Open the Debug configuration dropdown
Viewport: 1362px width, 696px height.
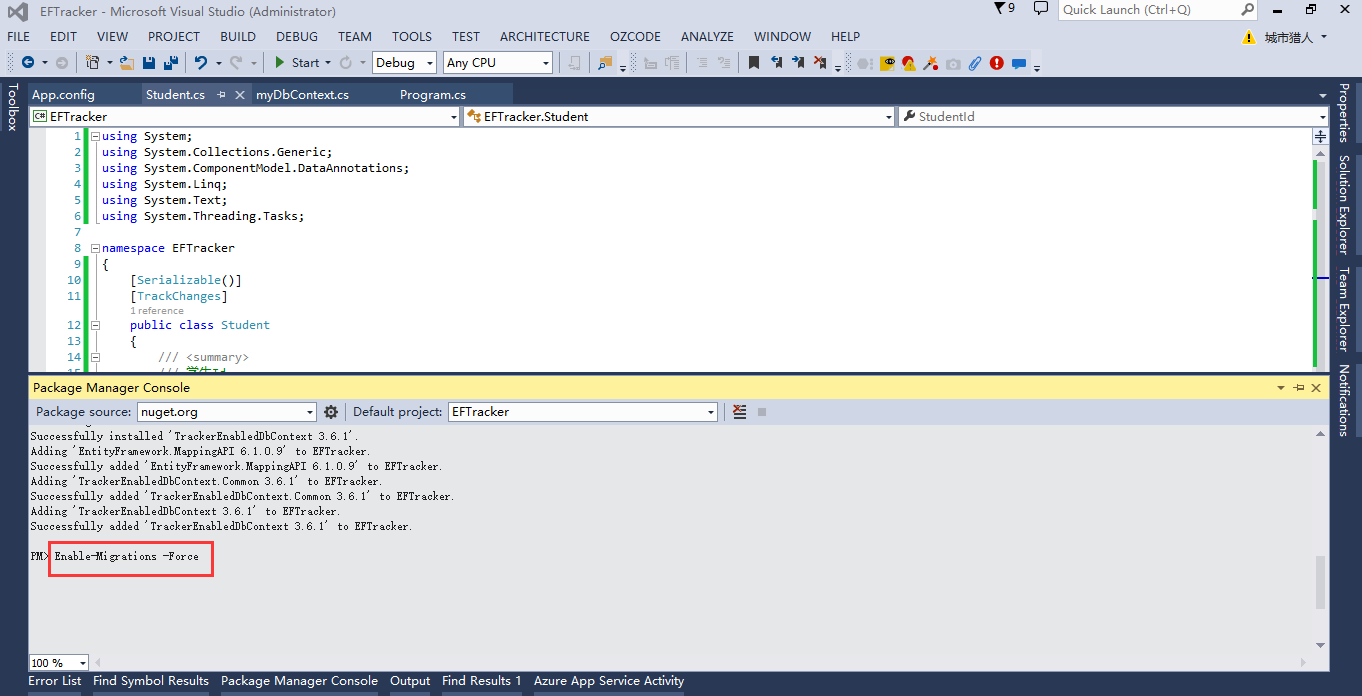431,62
